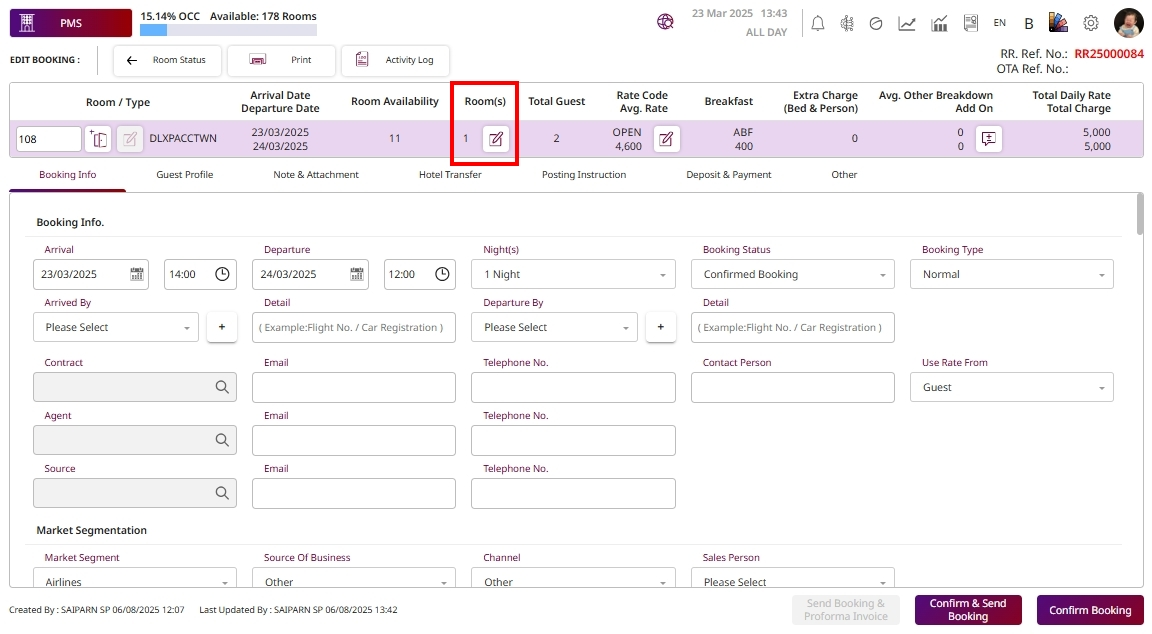
Task: Switch to the Guest Profile tab
Action: click(184, 174)
